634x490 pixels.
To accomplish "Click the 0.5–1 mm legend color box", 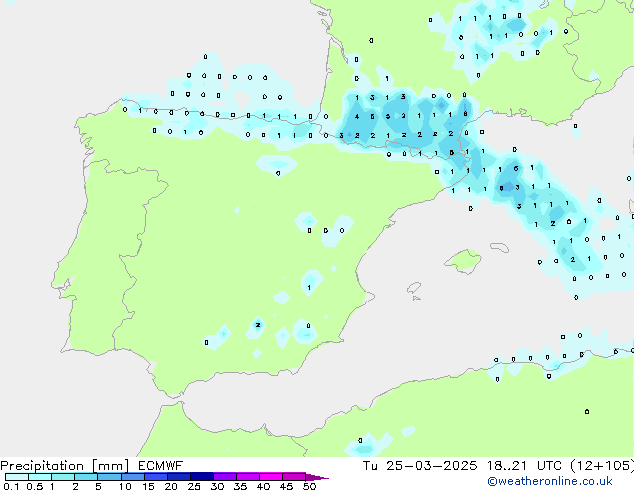I will click(x=40, y=477).
